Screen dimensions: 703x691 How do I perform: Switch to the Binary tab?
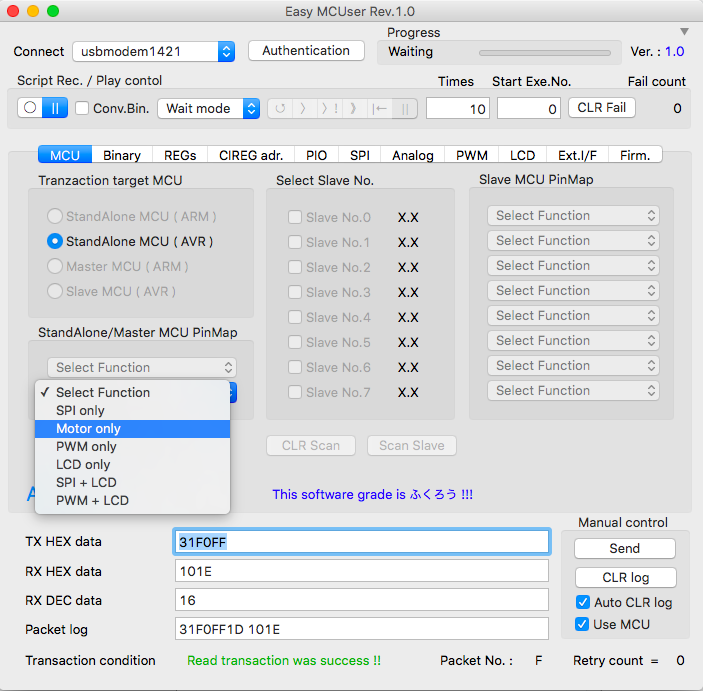(122, 155)
